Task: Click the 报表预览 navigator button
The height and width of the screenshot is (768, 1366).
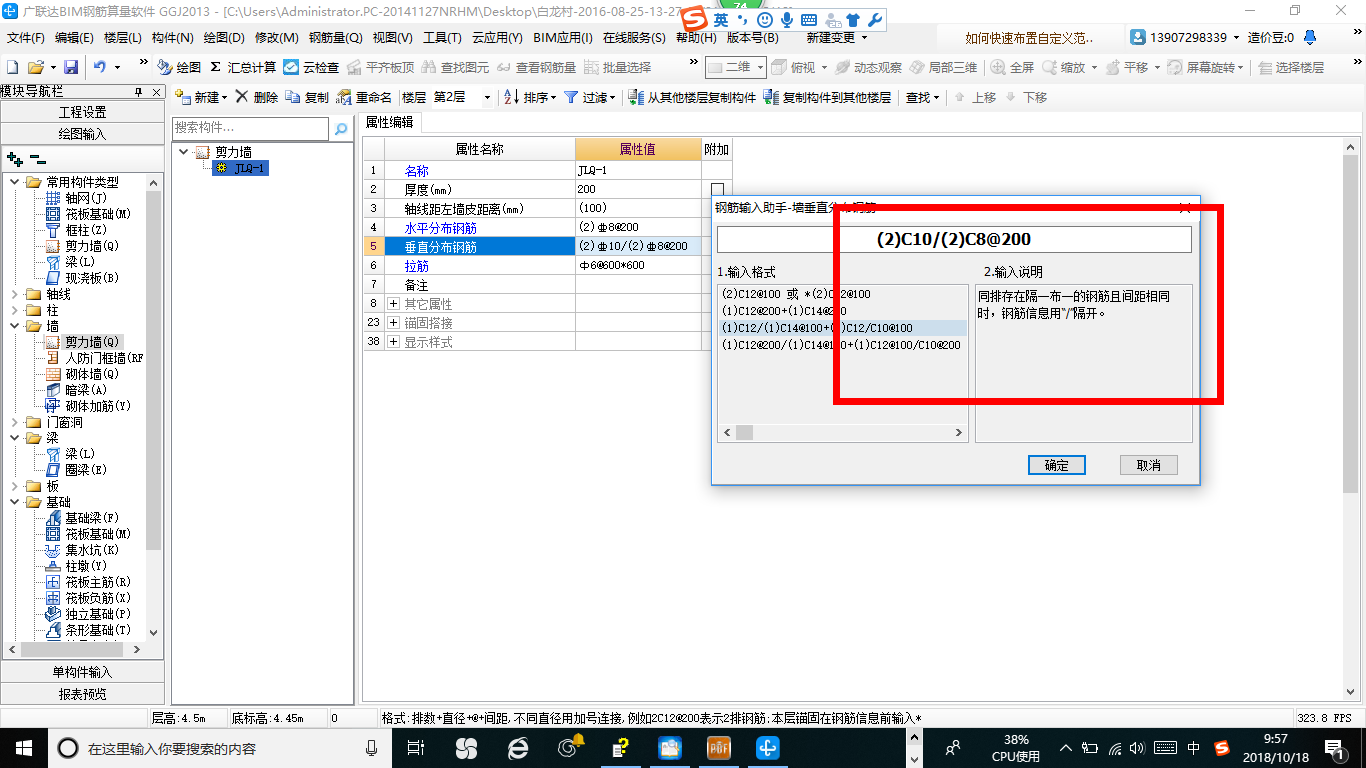Action: pos(82,693)
